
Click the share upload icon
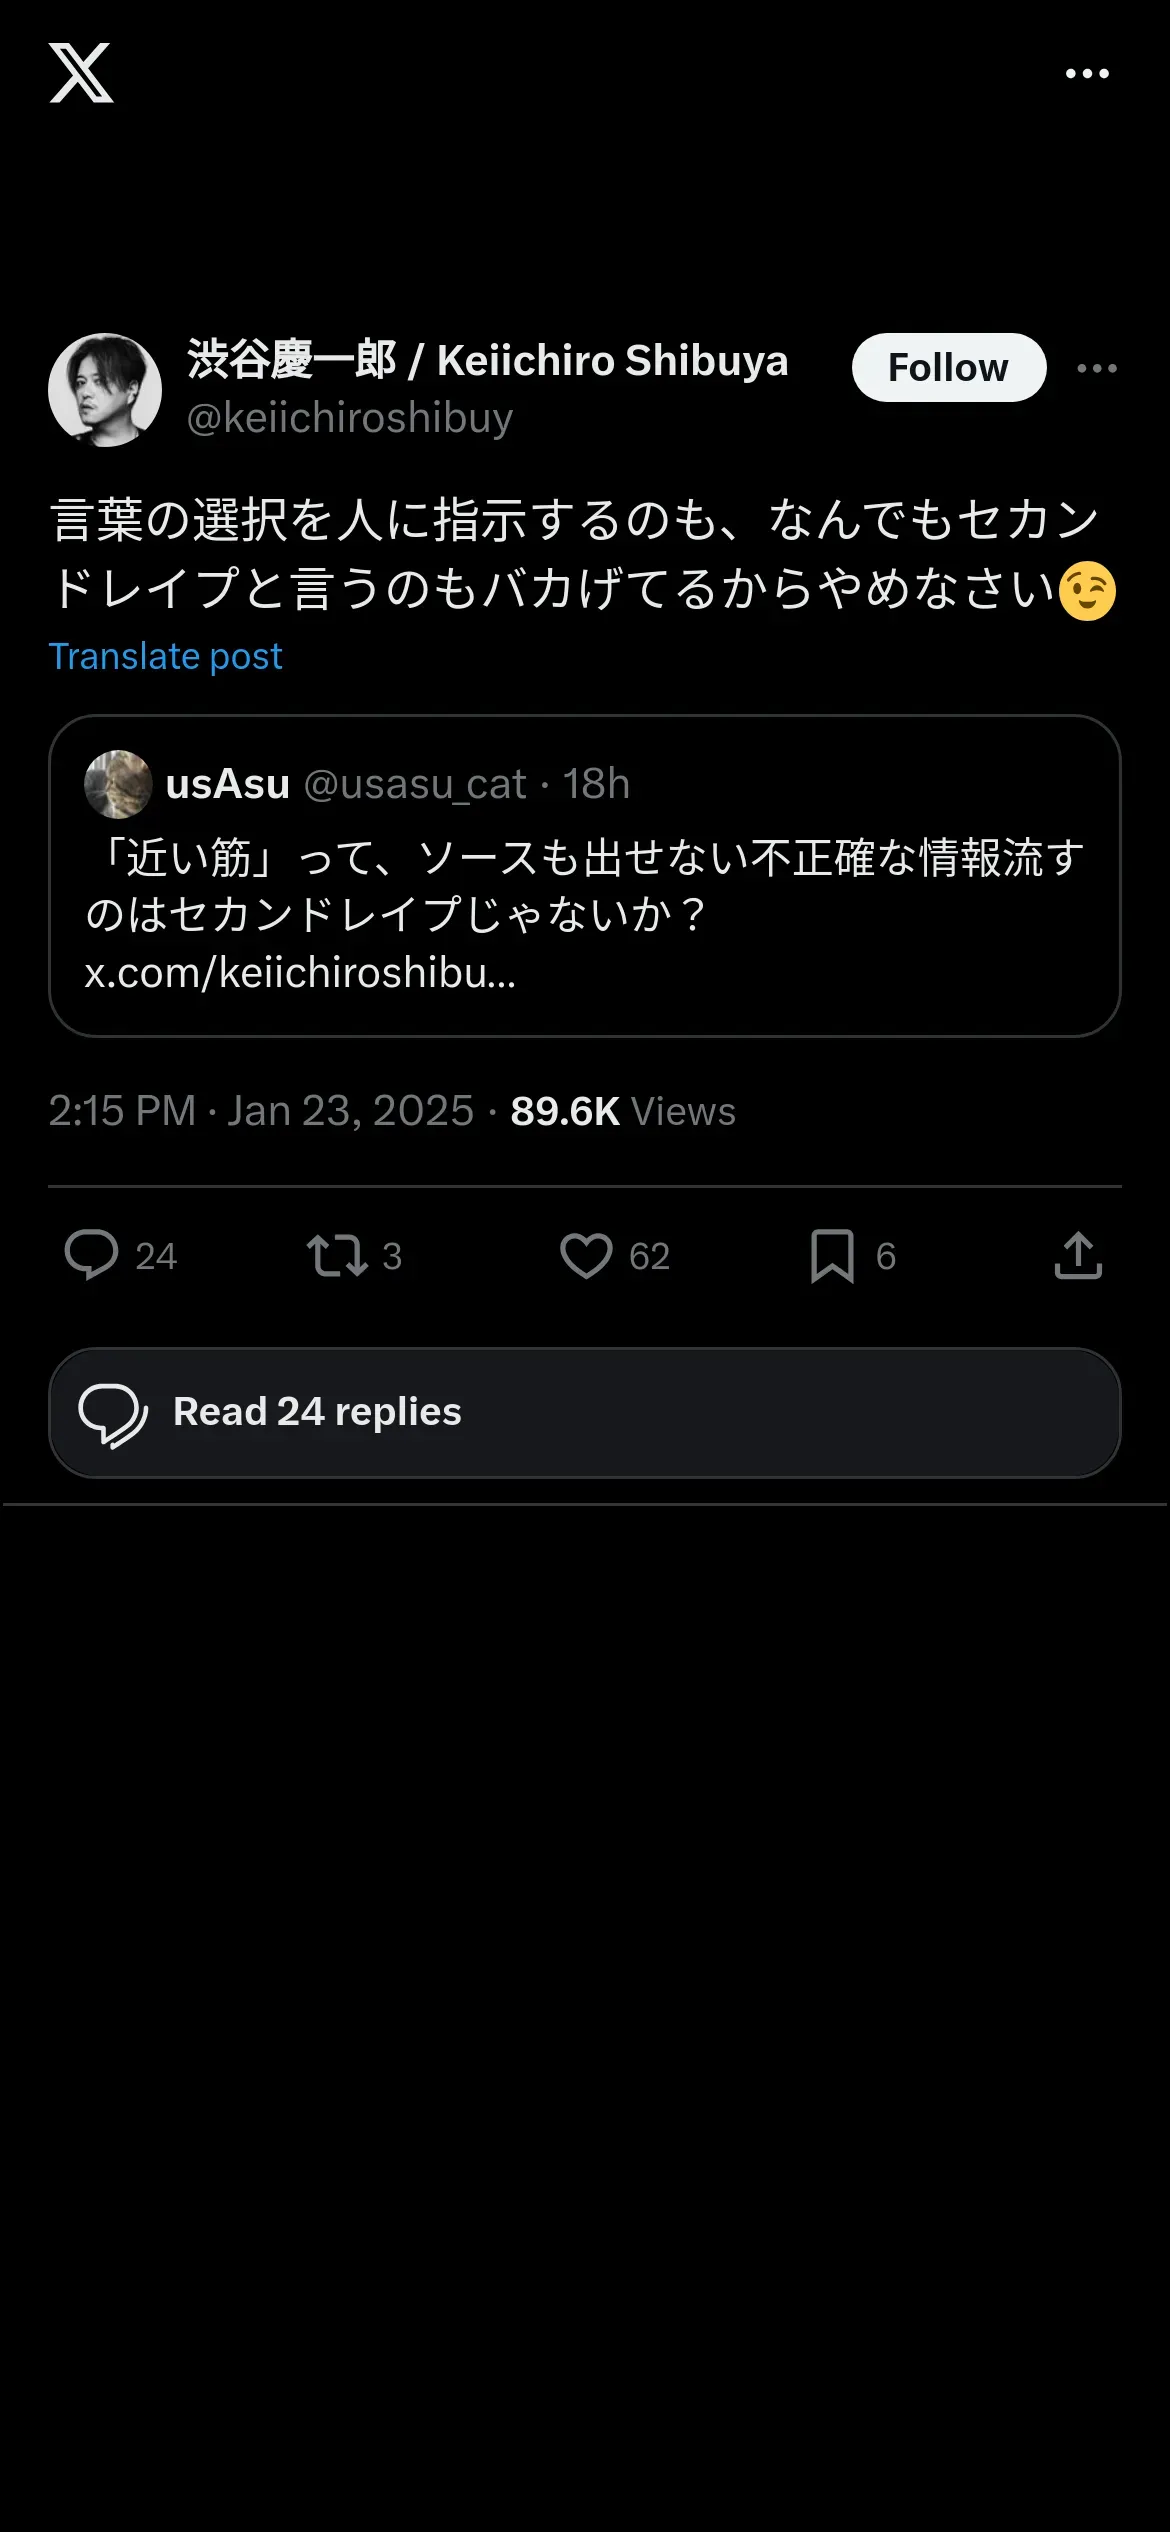[1078, 1255]
